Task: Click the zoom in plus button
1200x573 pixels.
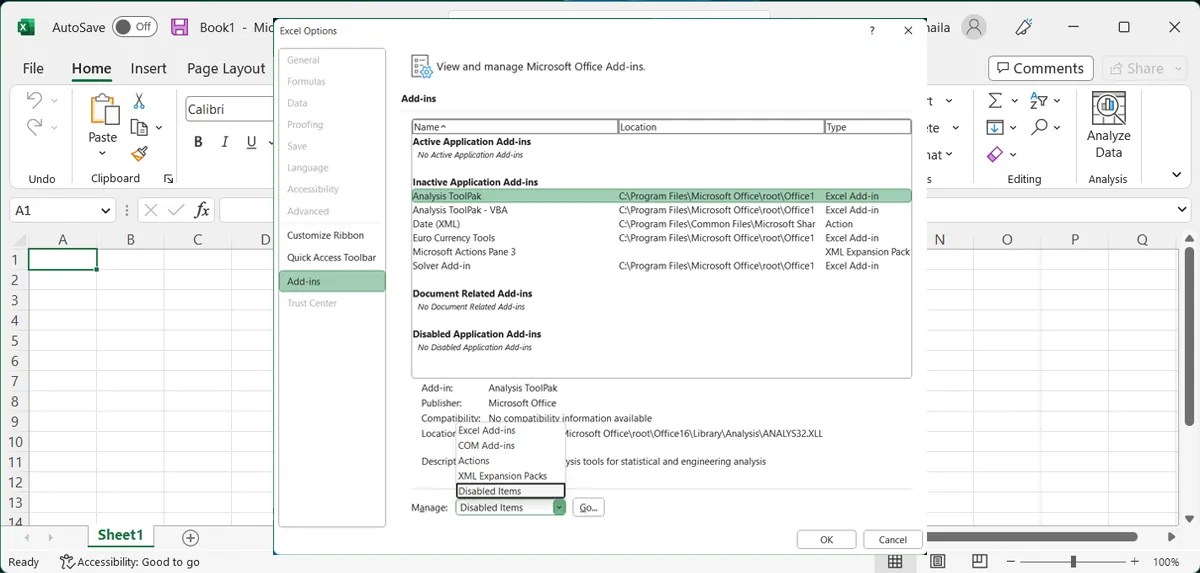Action: coord(1137,562)
